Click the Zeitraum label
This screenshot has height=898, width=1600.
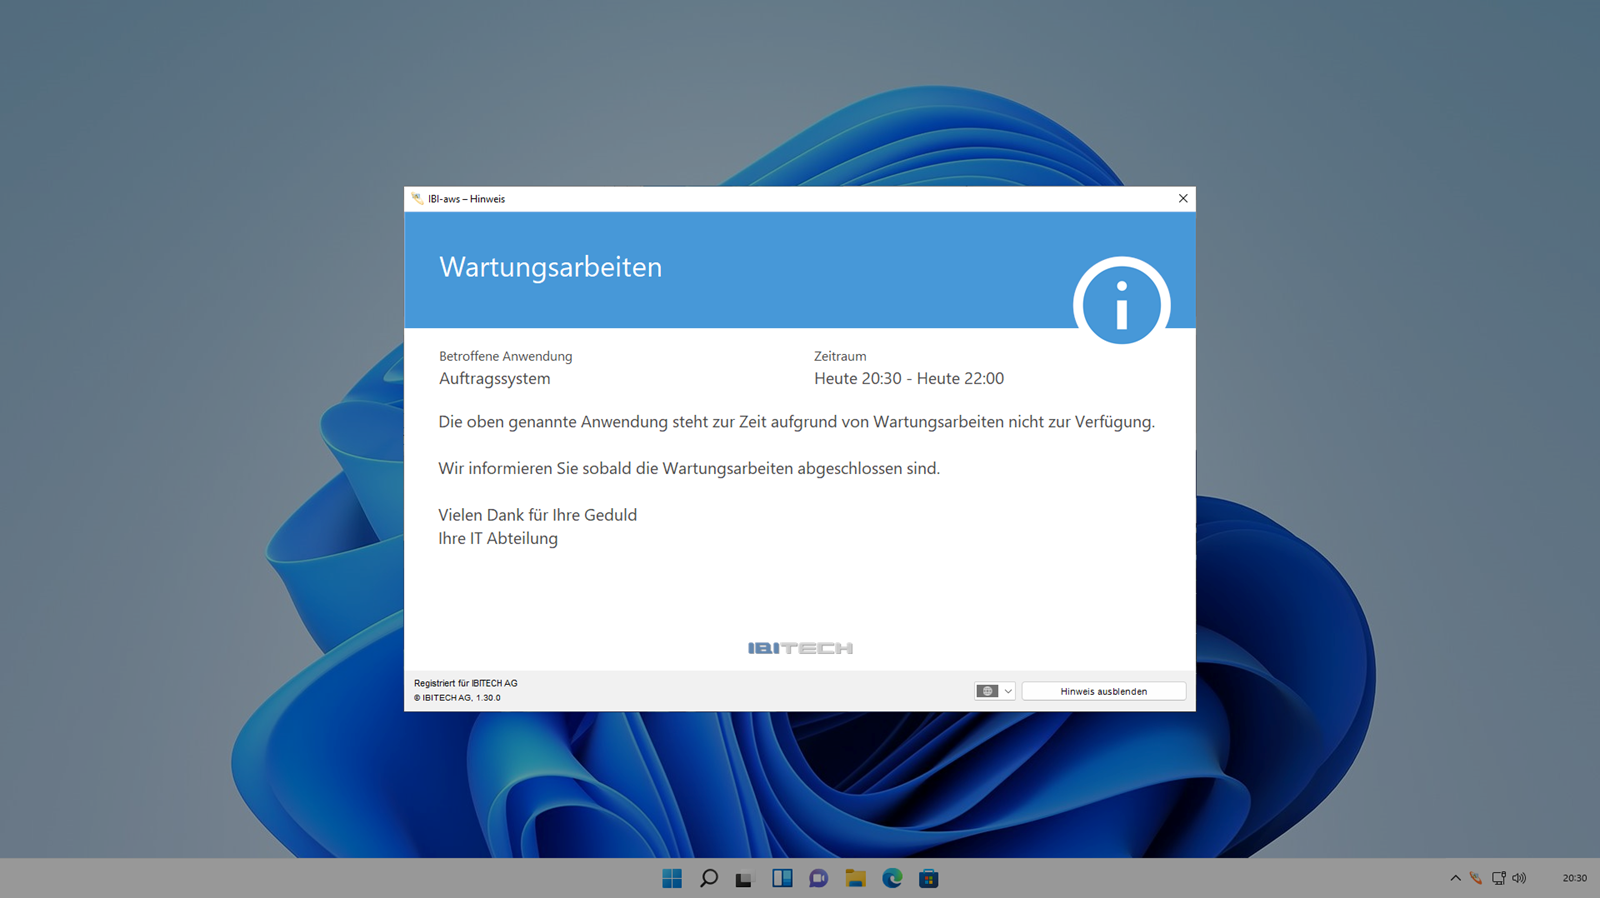tap(840, 356)
